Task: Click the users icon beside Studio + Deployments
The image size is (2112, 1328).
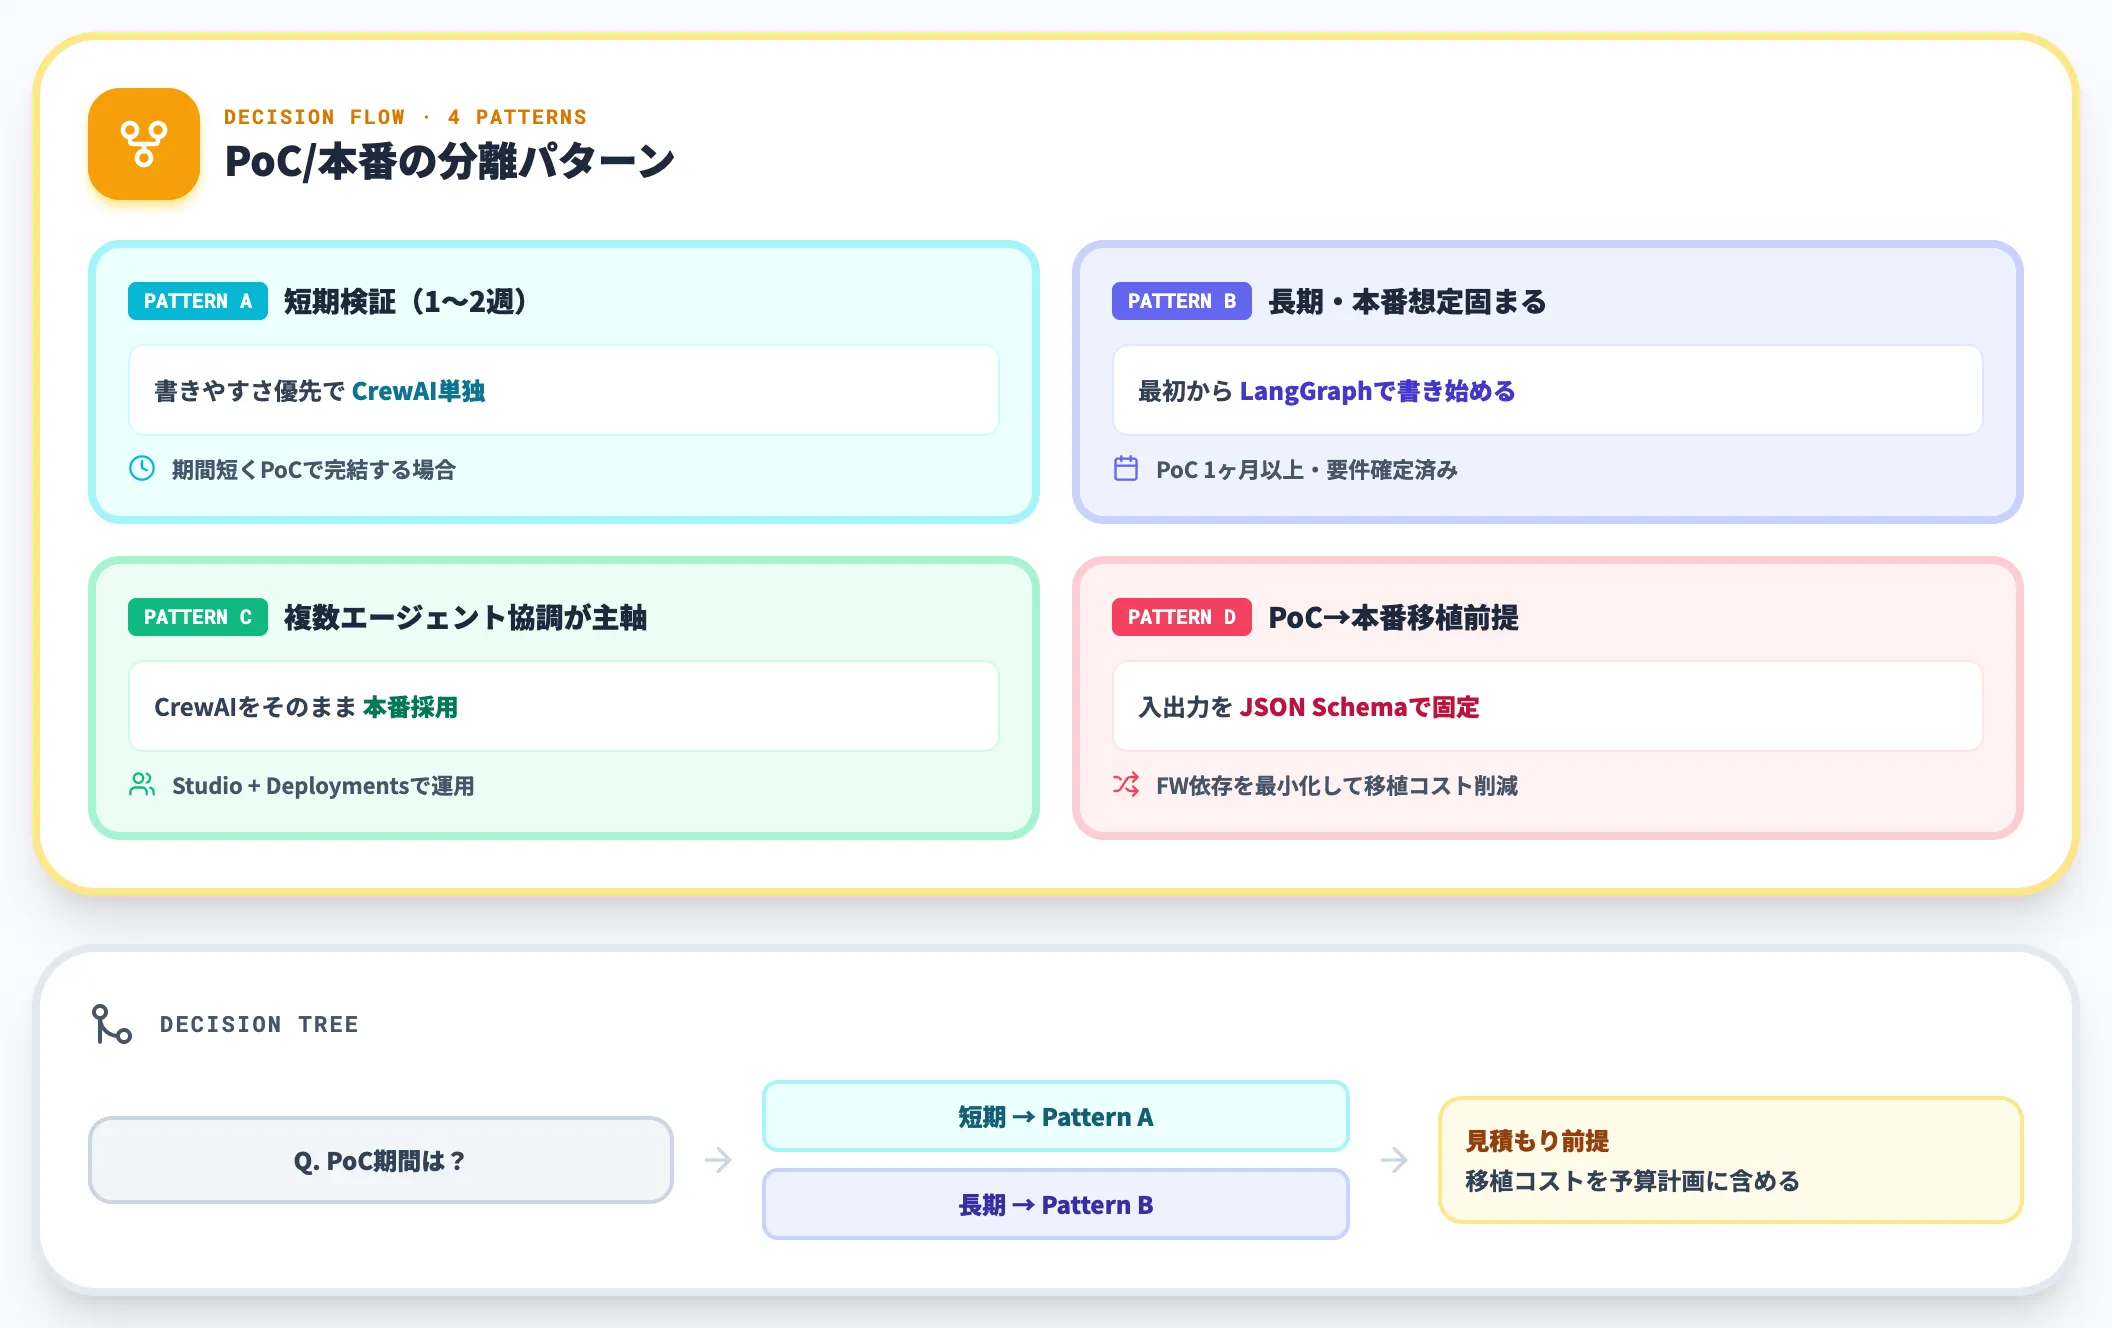Action: click(142, 784)
